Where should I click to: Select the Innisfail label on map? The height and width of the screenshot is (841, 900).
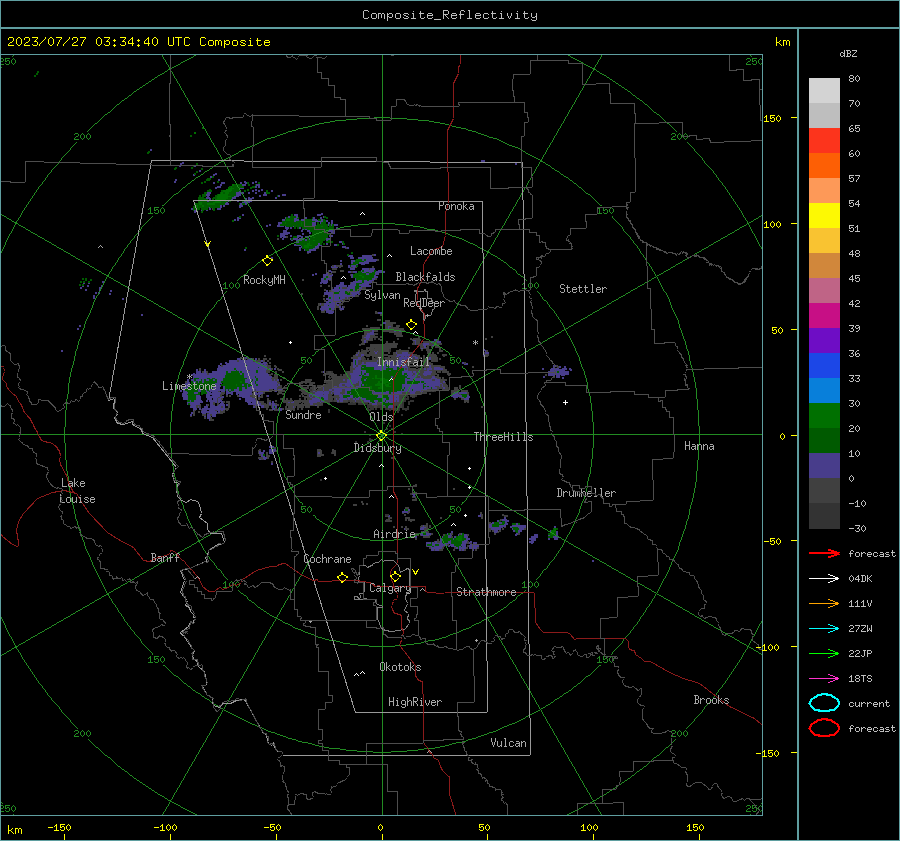click(x=403, y=362)
